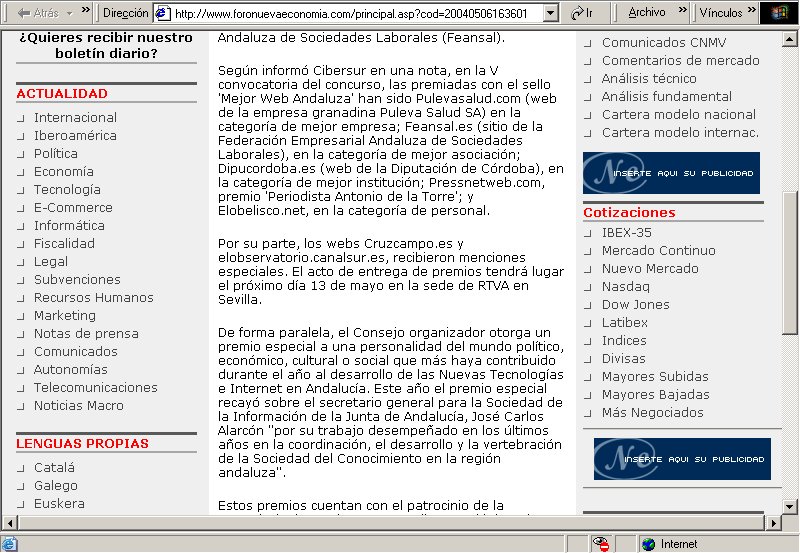Image resolution: width=800 pixels, height=553 pixels.
Task: Open Mayores Bajadas link
Action: tap(656, 394)
